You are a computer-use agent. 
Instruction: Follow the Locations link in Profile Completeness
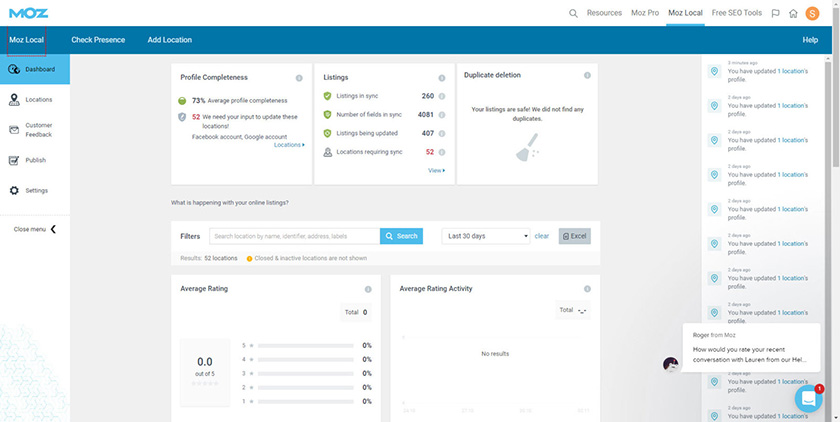pyautogui.click(x=289, y=145)
